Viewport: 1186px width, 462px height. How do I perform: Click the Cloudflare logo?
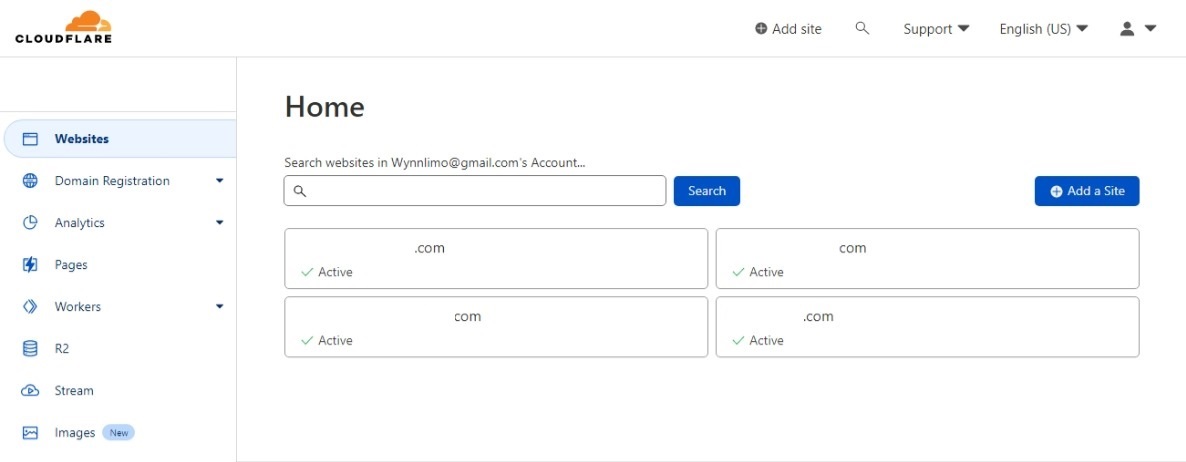click(64, 28)
